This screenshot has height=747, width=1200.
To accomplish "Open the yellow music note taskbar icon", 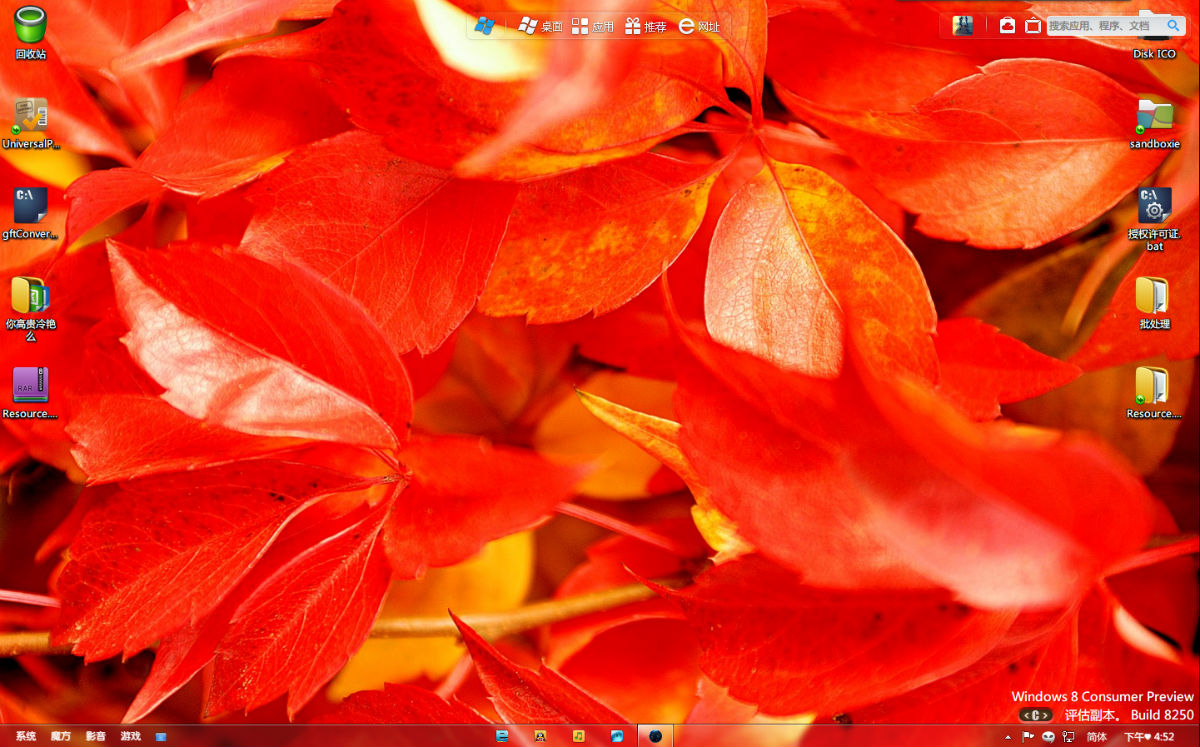I will 579,736.
